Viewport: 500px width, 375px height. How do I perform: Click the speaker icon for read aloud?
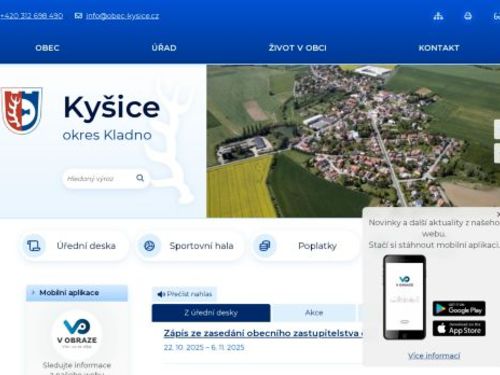tap(161, 294)
